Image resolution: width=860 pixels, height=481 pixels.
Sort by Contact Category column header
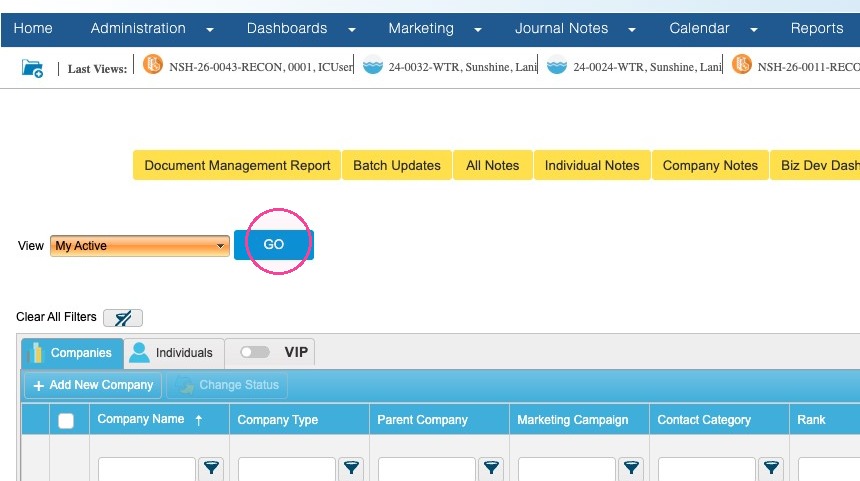pos(704,420)
